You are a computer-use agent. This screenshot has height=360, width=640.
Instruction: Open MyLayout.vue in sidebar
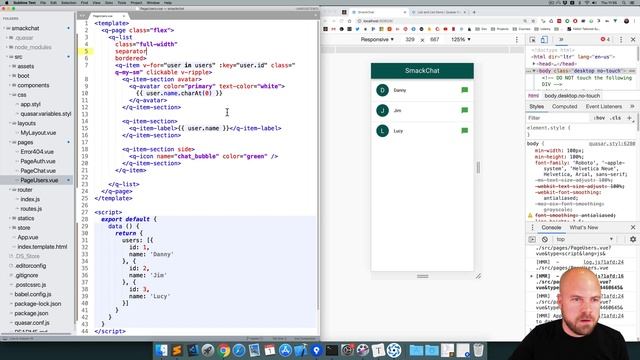coord(38,133)
